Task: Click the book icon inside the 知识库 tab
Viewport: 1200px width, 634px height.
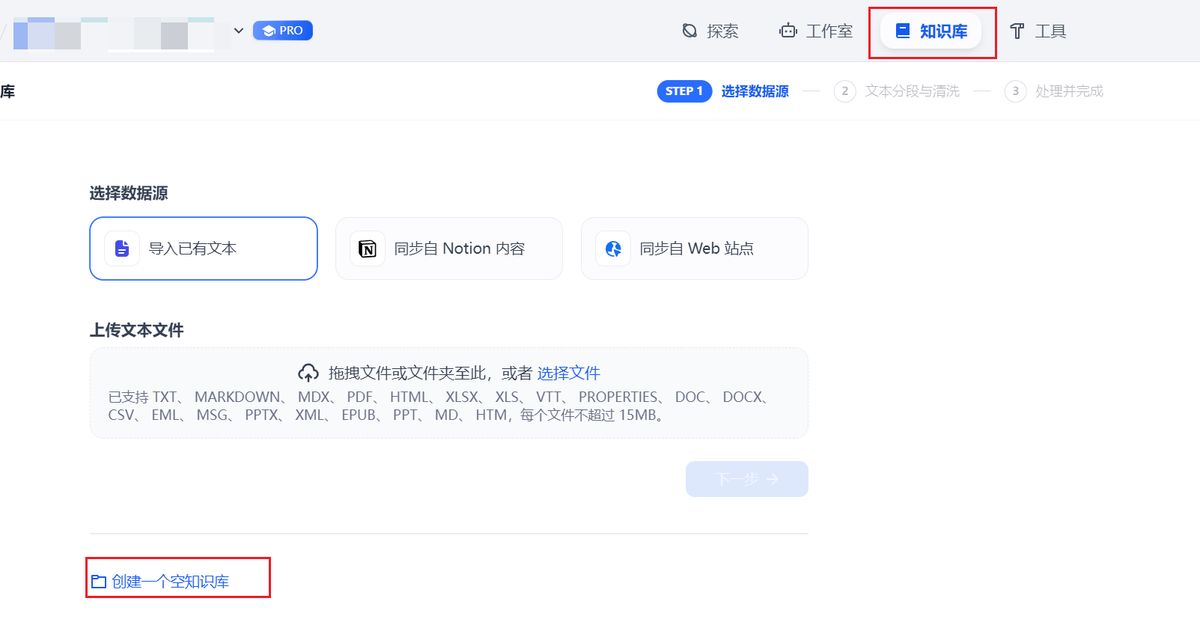Action: coord(903,30)
